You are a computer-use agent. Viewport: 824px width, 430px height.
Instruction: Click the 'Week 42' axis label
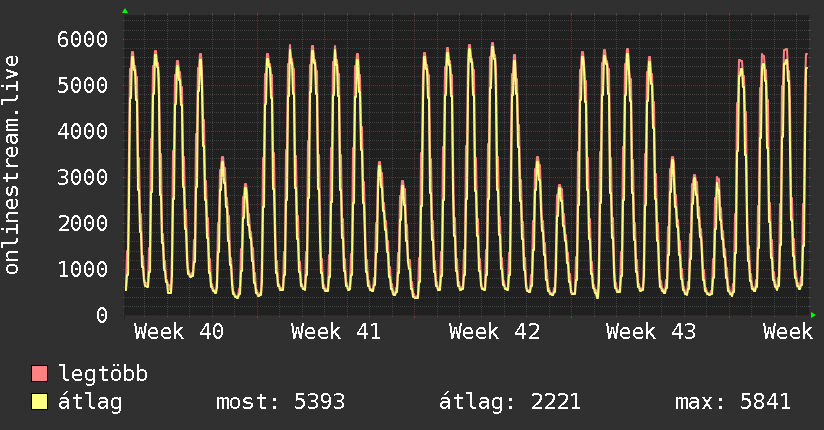coord(494,332)
